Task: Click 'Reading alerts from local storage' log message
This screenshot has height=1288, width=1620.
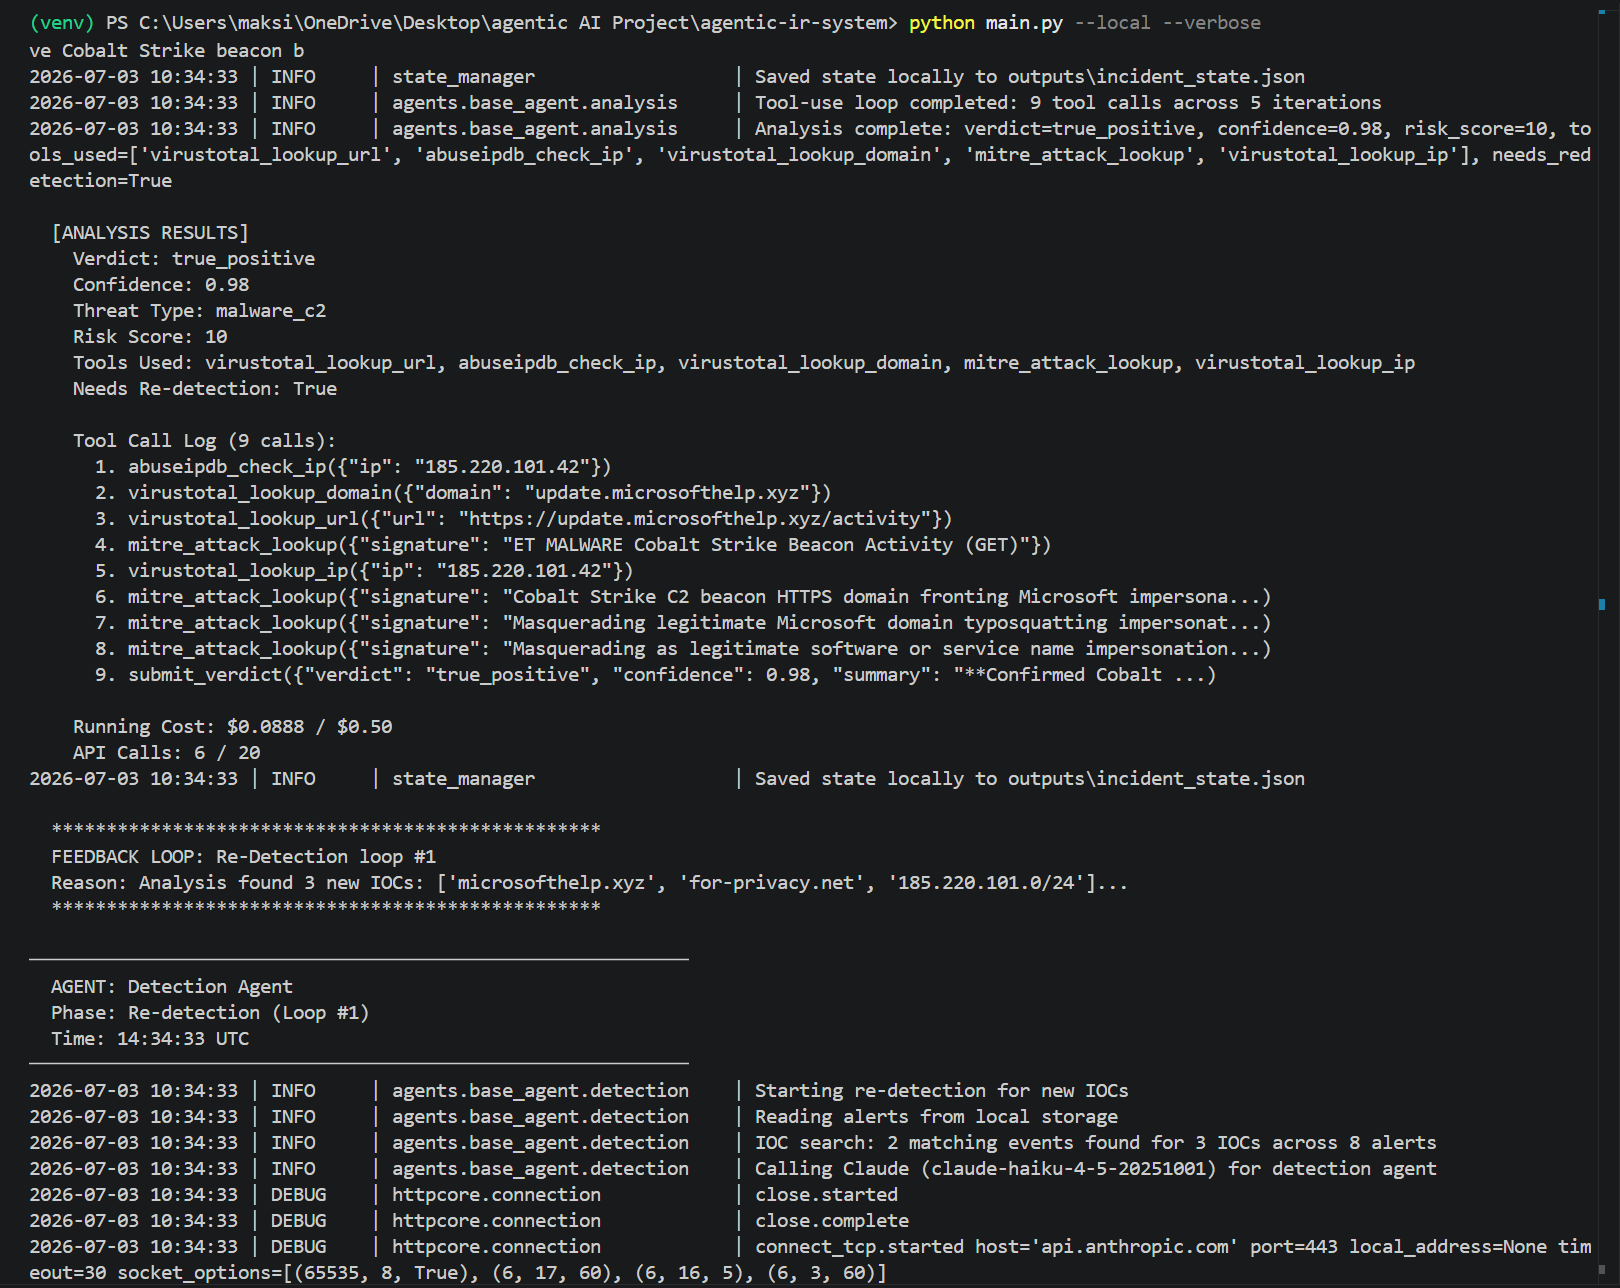Action: tap(937, 1117)
